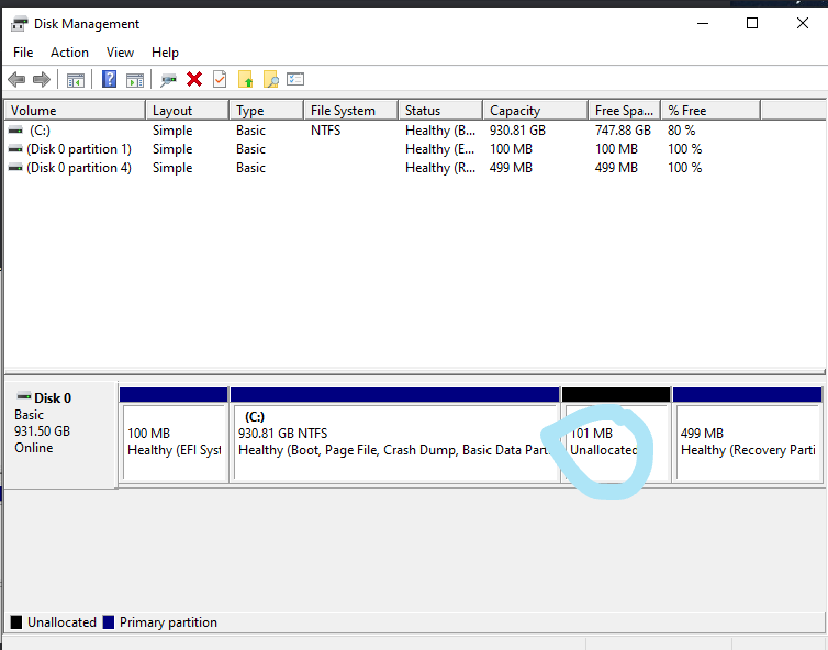Viewport: 828px width, 650px height.
Task: Click the Back arrow toolbar icon
Action: [x=16, y=80]
